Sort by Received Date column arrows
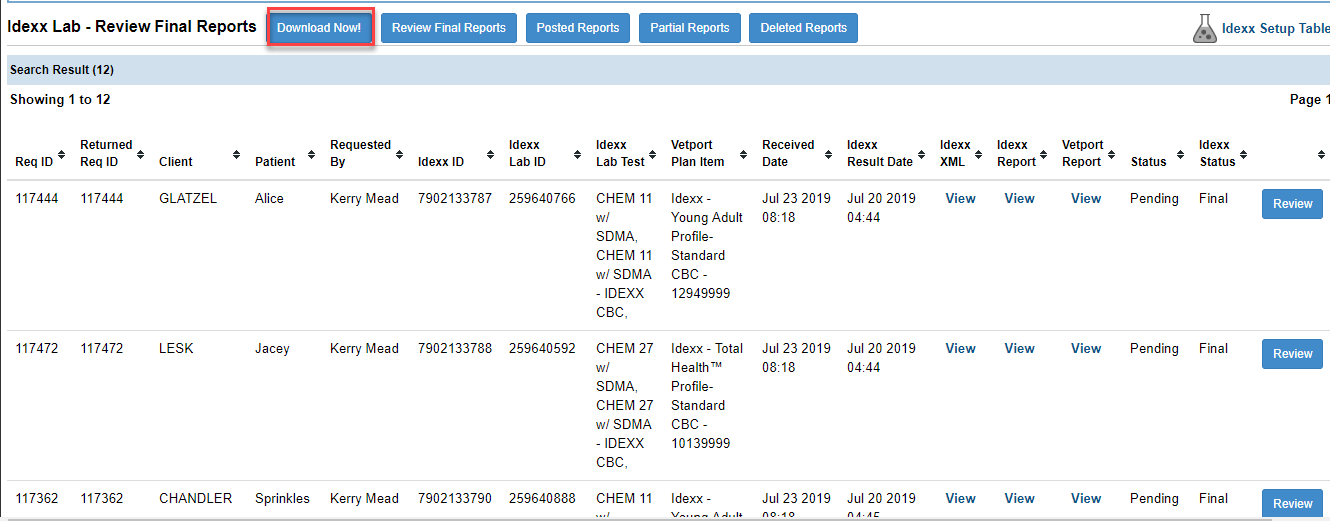This screenshot has width=1330, height=521. click(830, 155)
